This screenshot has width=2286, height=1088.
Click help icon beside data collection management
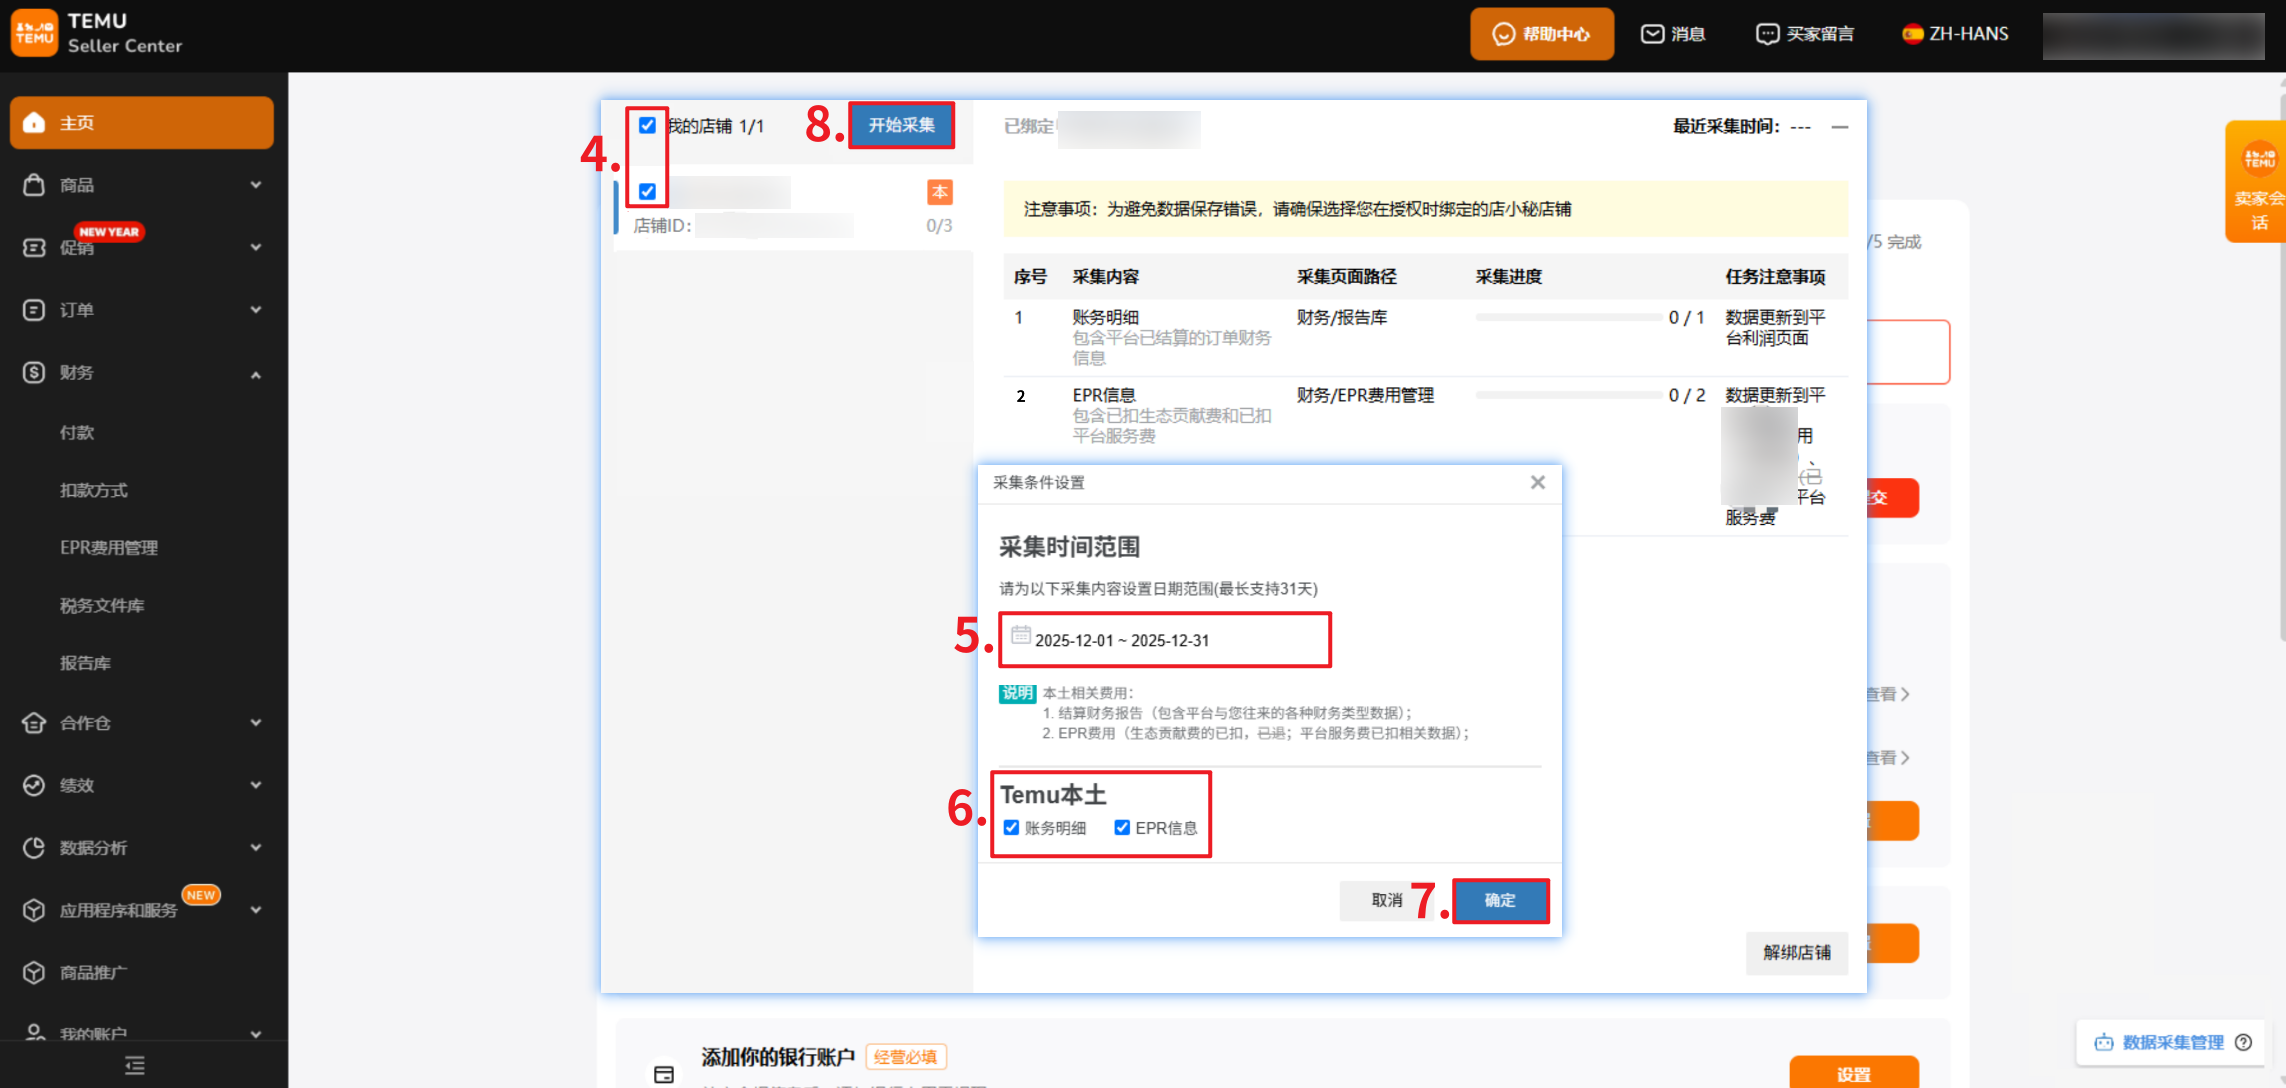coord(2243,1042)
